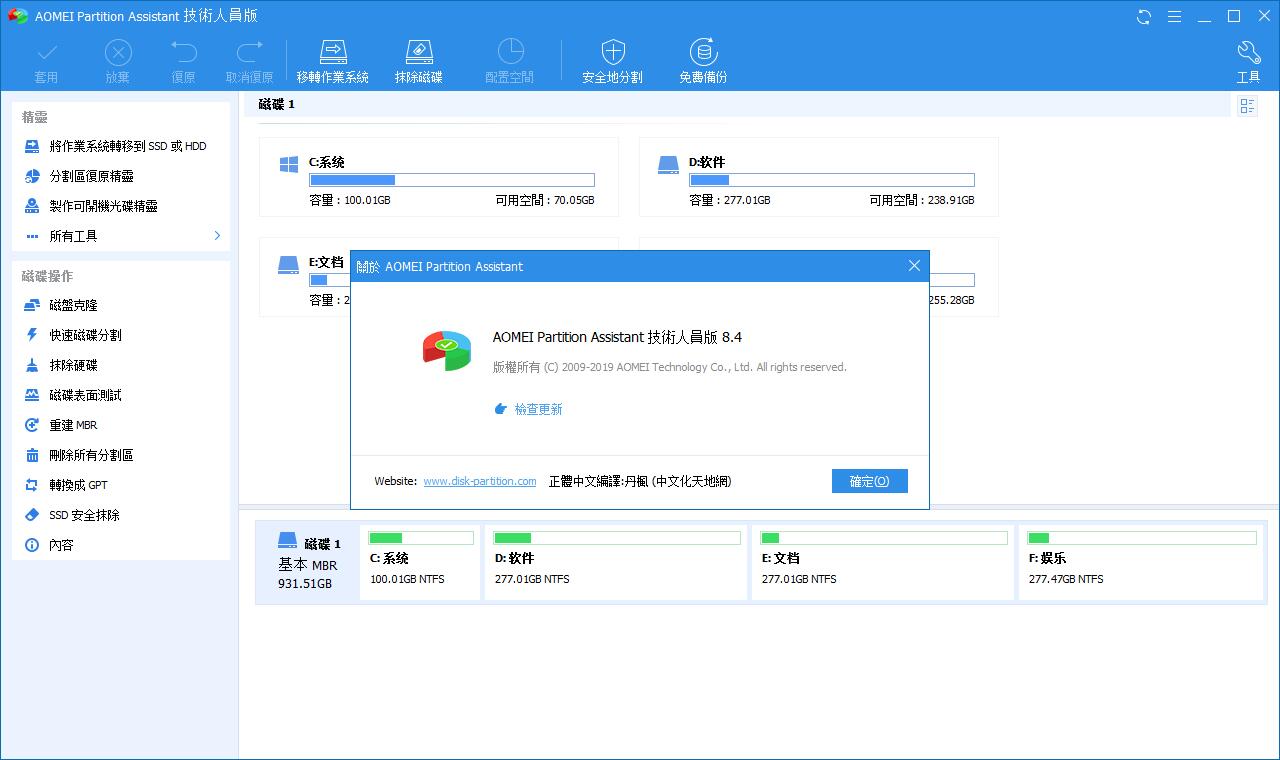Viewport: 1280px width, 760px height.
Task: Close the 關於 AOMEI Partition Assistant dialog
Action: (914, 266)
